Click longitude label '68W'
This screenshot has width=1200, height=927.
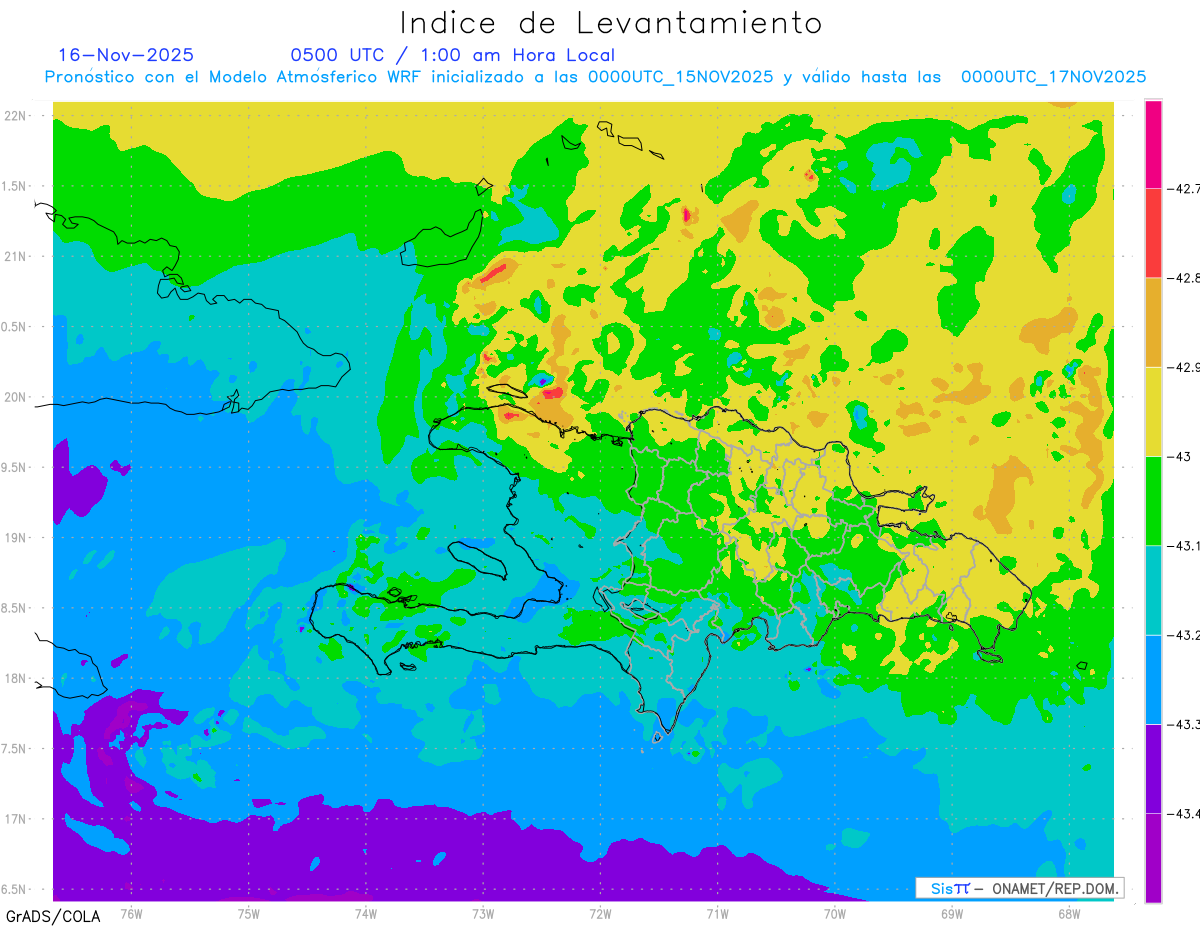(x=1069, y=914)
